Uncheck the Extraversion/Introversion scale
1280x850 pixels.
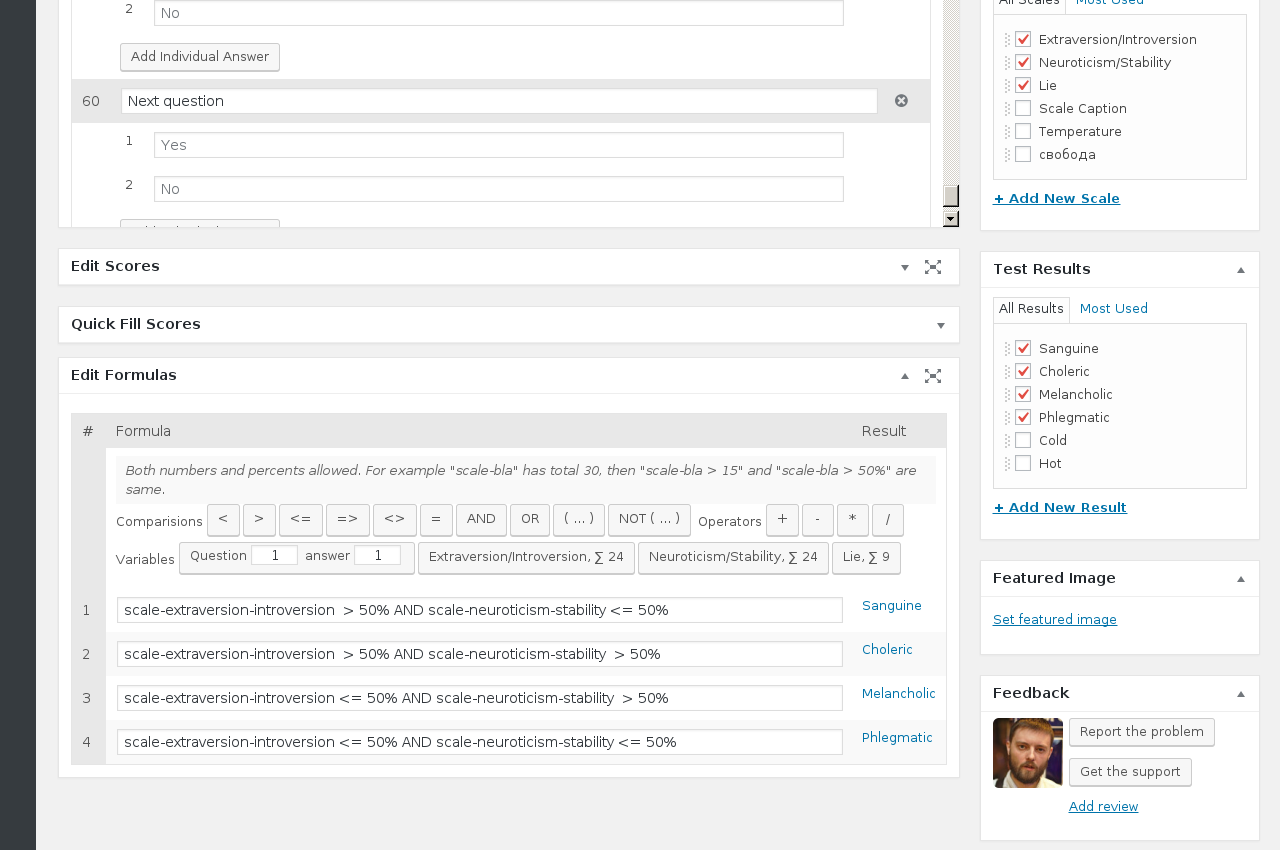tap(1023, 39)
